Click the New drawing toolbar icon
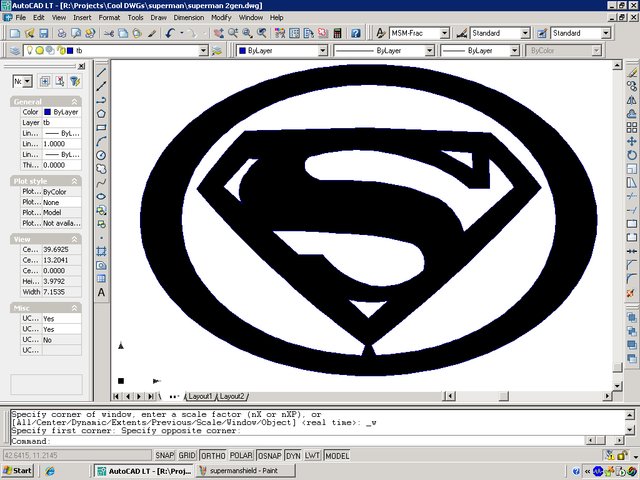Screen dimensions: 640x480 (x=15, y=33)
